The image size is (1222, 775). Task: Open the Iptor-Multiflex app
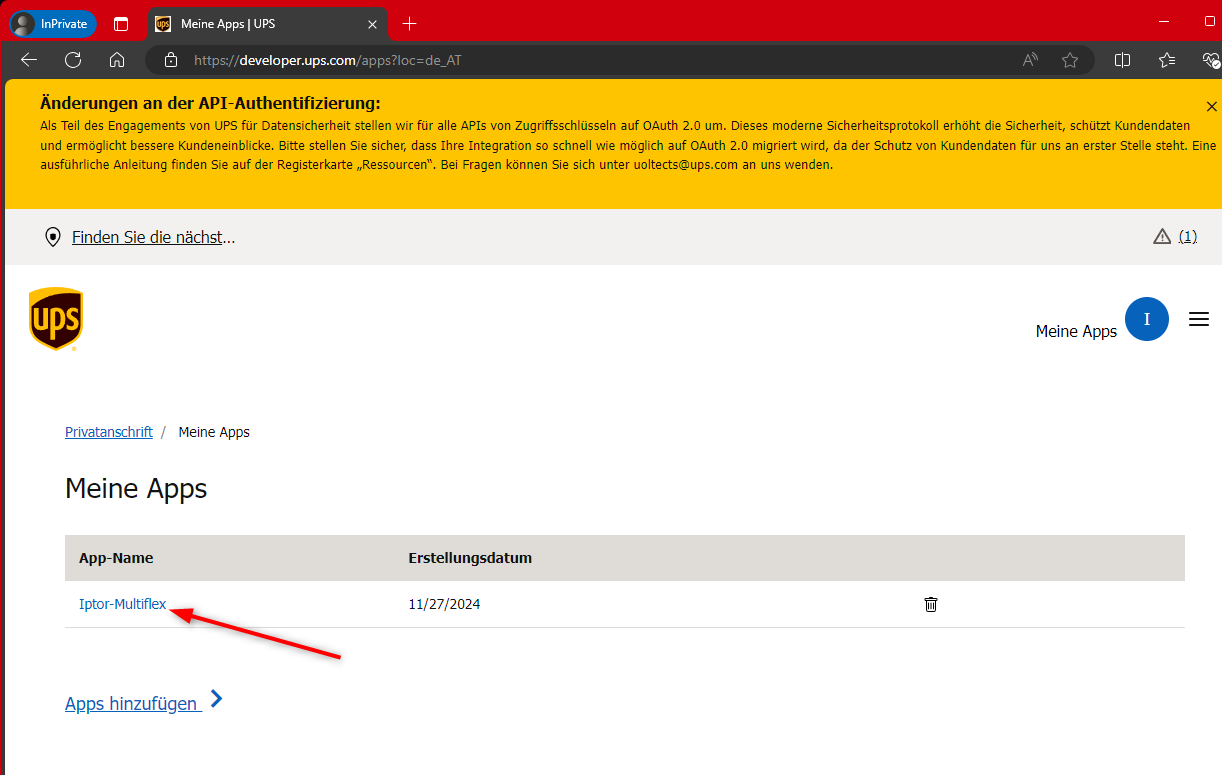122,604
